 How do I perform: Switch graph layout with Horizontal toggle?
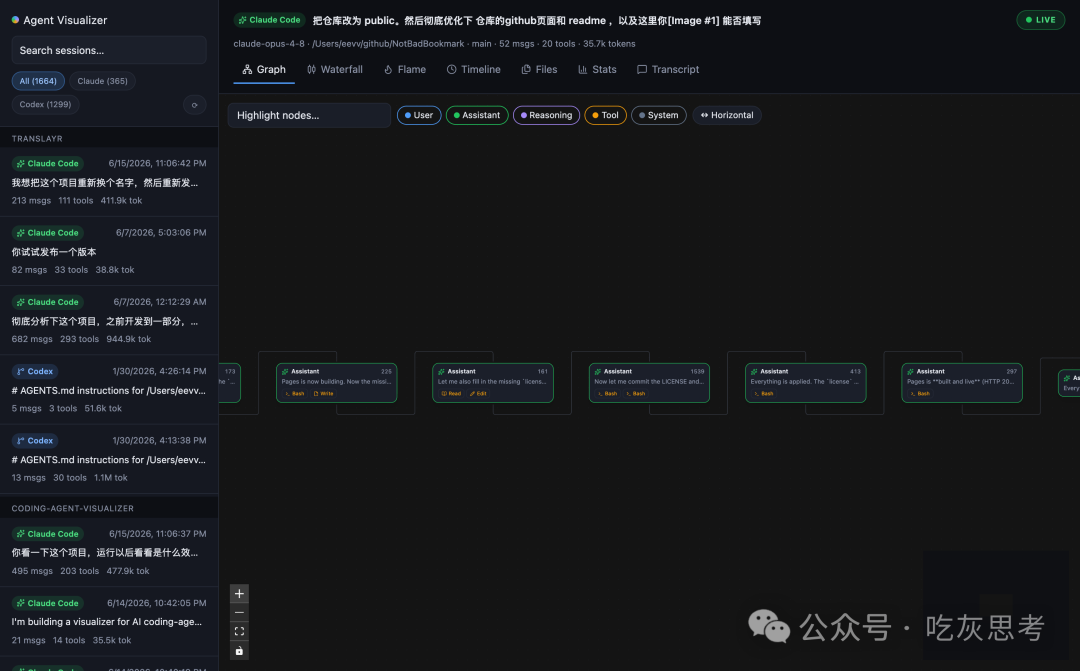click(x=727, y=115)
